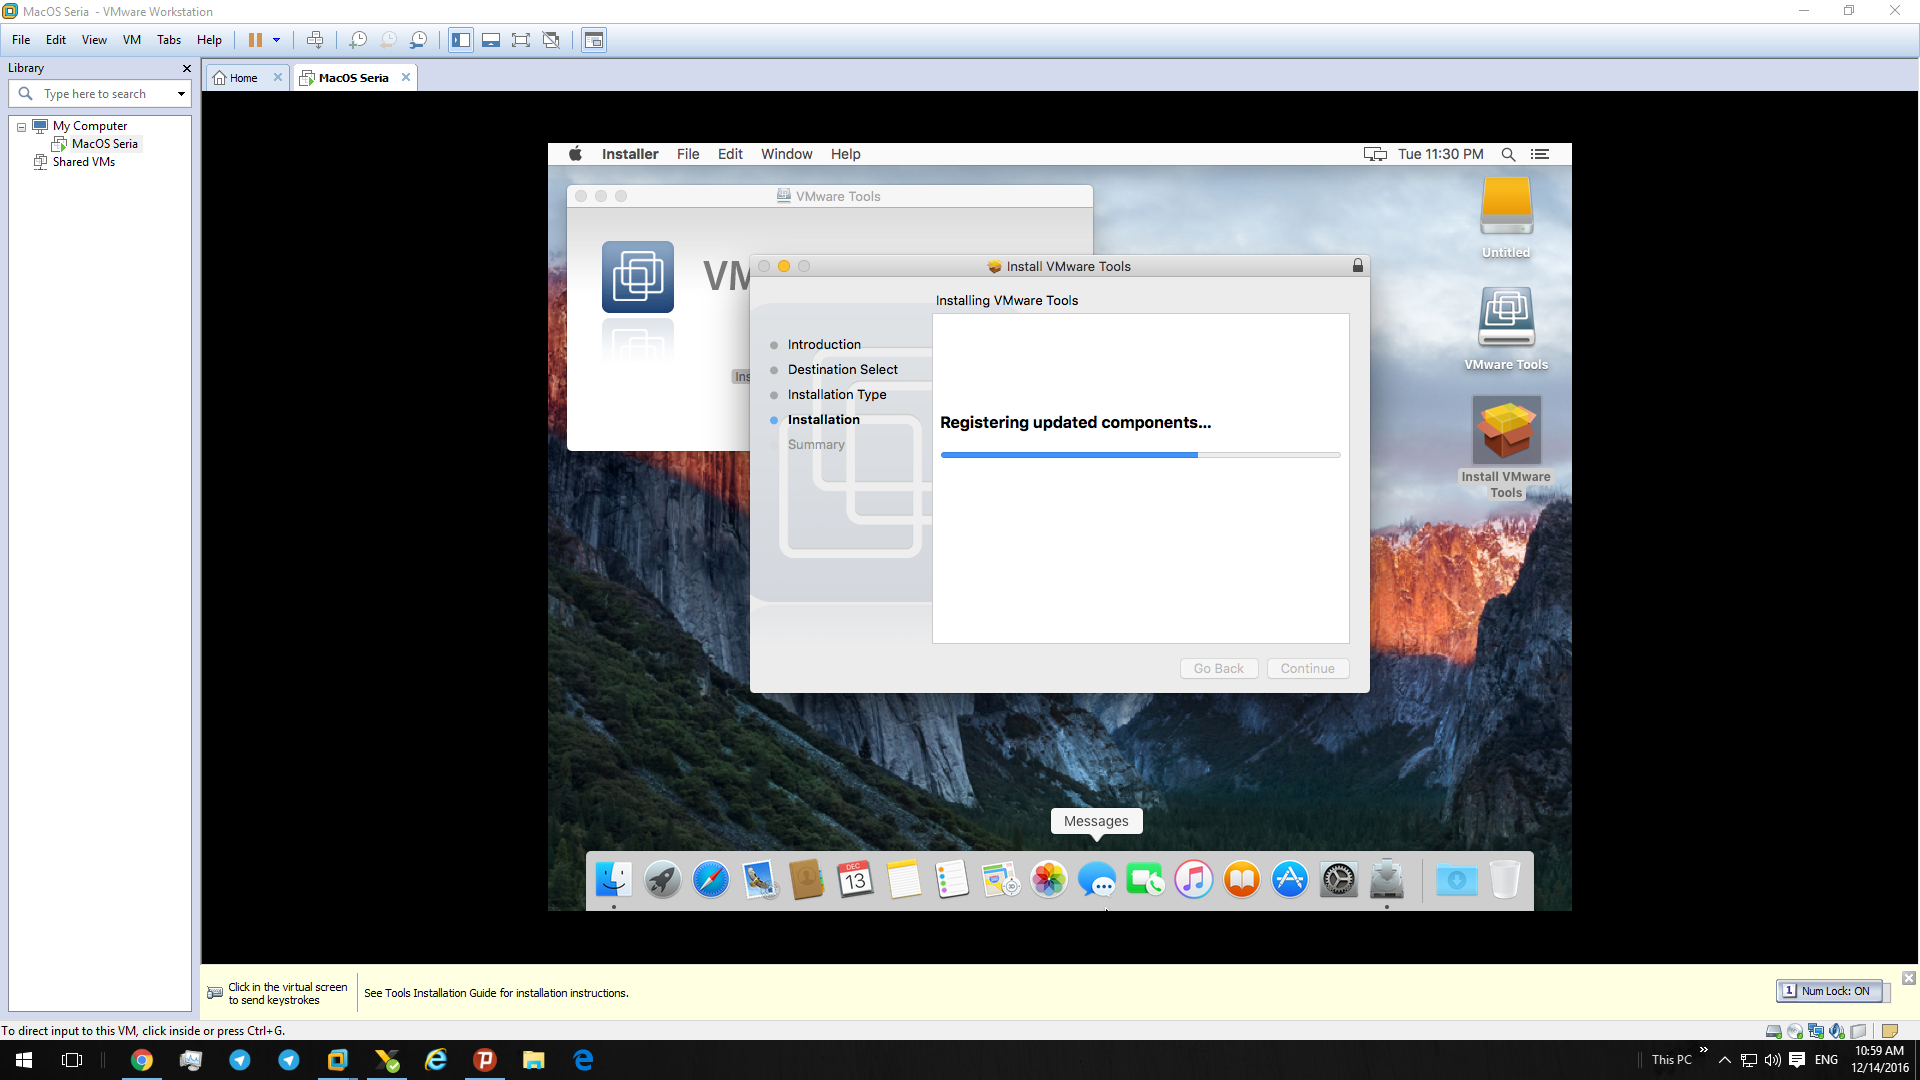Open the Downloads folder in the dock
Screen dimensions: 1920x1080
pos(1456,880)
